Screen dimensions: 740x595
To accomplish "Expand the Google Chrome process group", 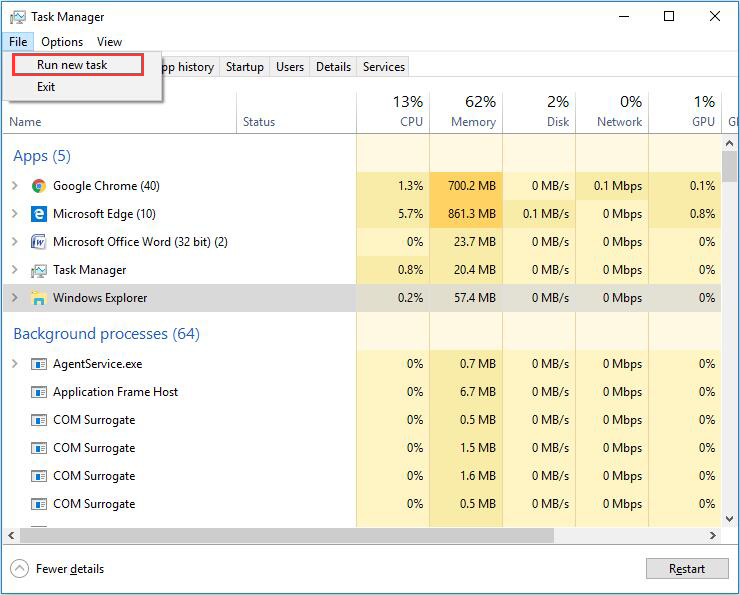I will pos(15,186).
